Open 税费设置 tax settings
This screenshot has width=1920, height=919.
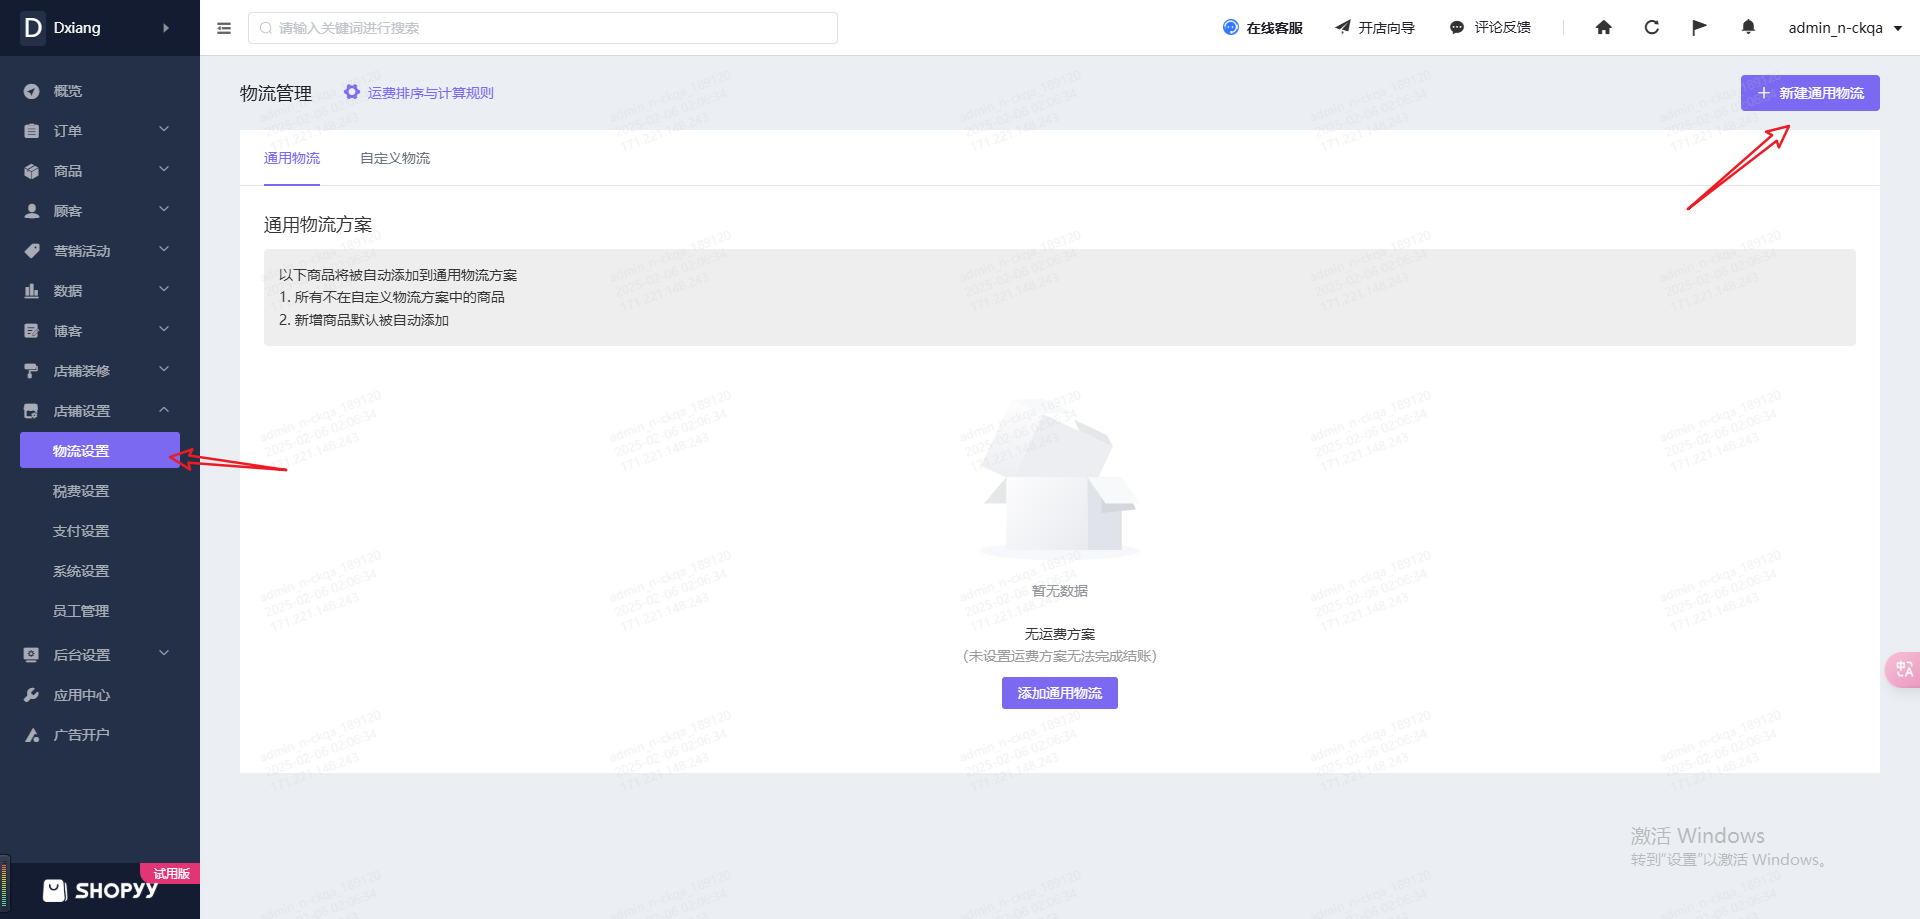pyautogui.click(x=81, y=491)
